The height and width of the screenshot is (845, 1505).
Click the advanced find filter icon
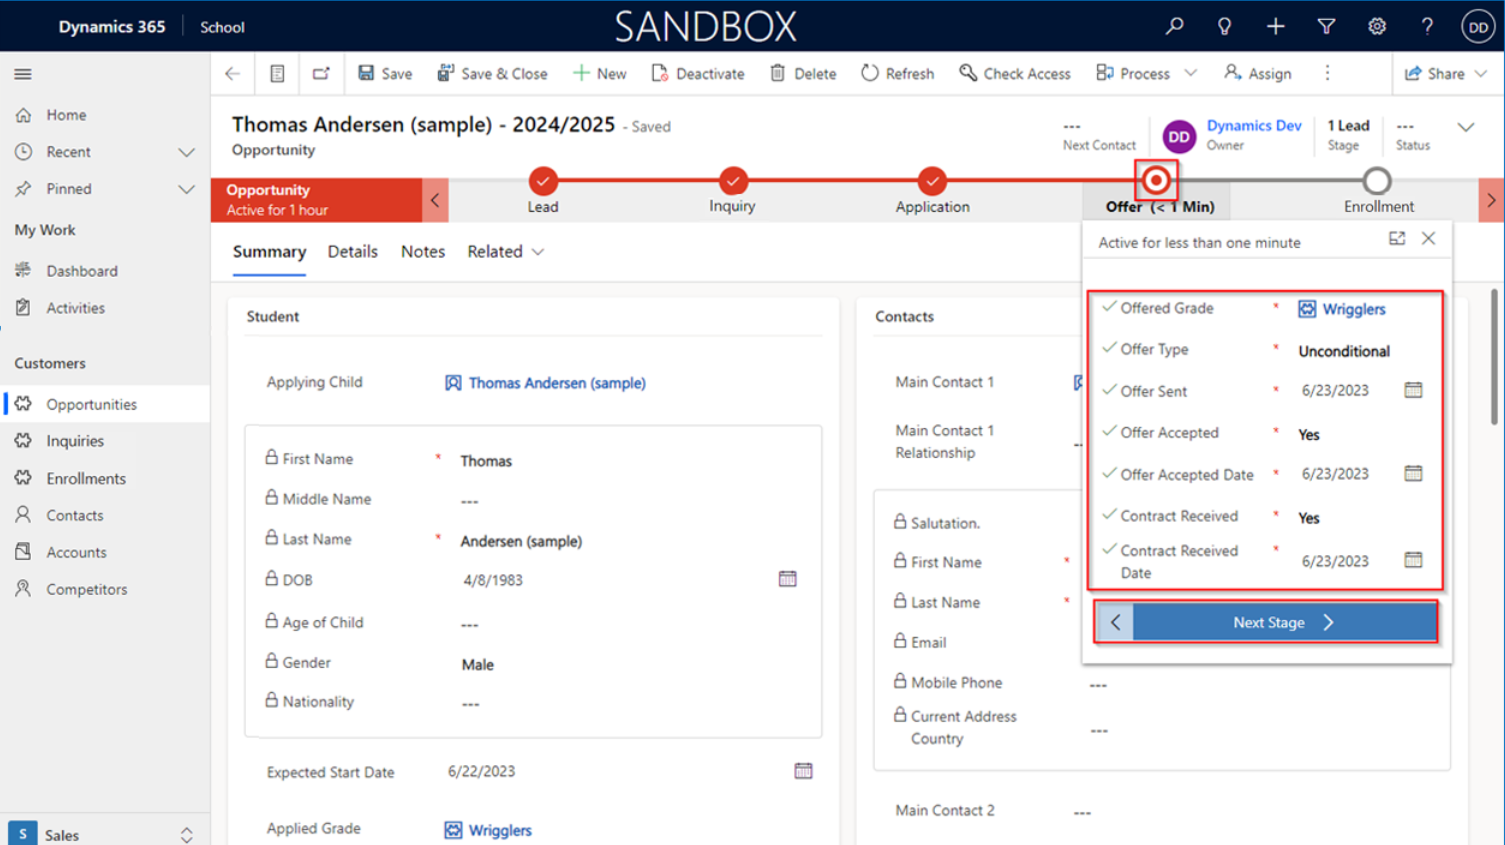click(x=1326, y=27)
